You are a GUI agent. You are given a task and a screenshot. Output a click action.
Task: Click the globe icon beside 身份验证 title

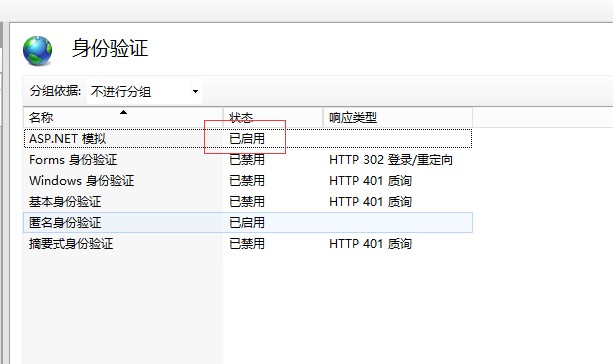click(38, 50)
